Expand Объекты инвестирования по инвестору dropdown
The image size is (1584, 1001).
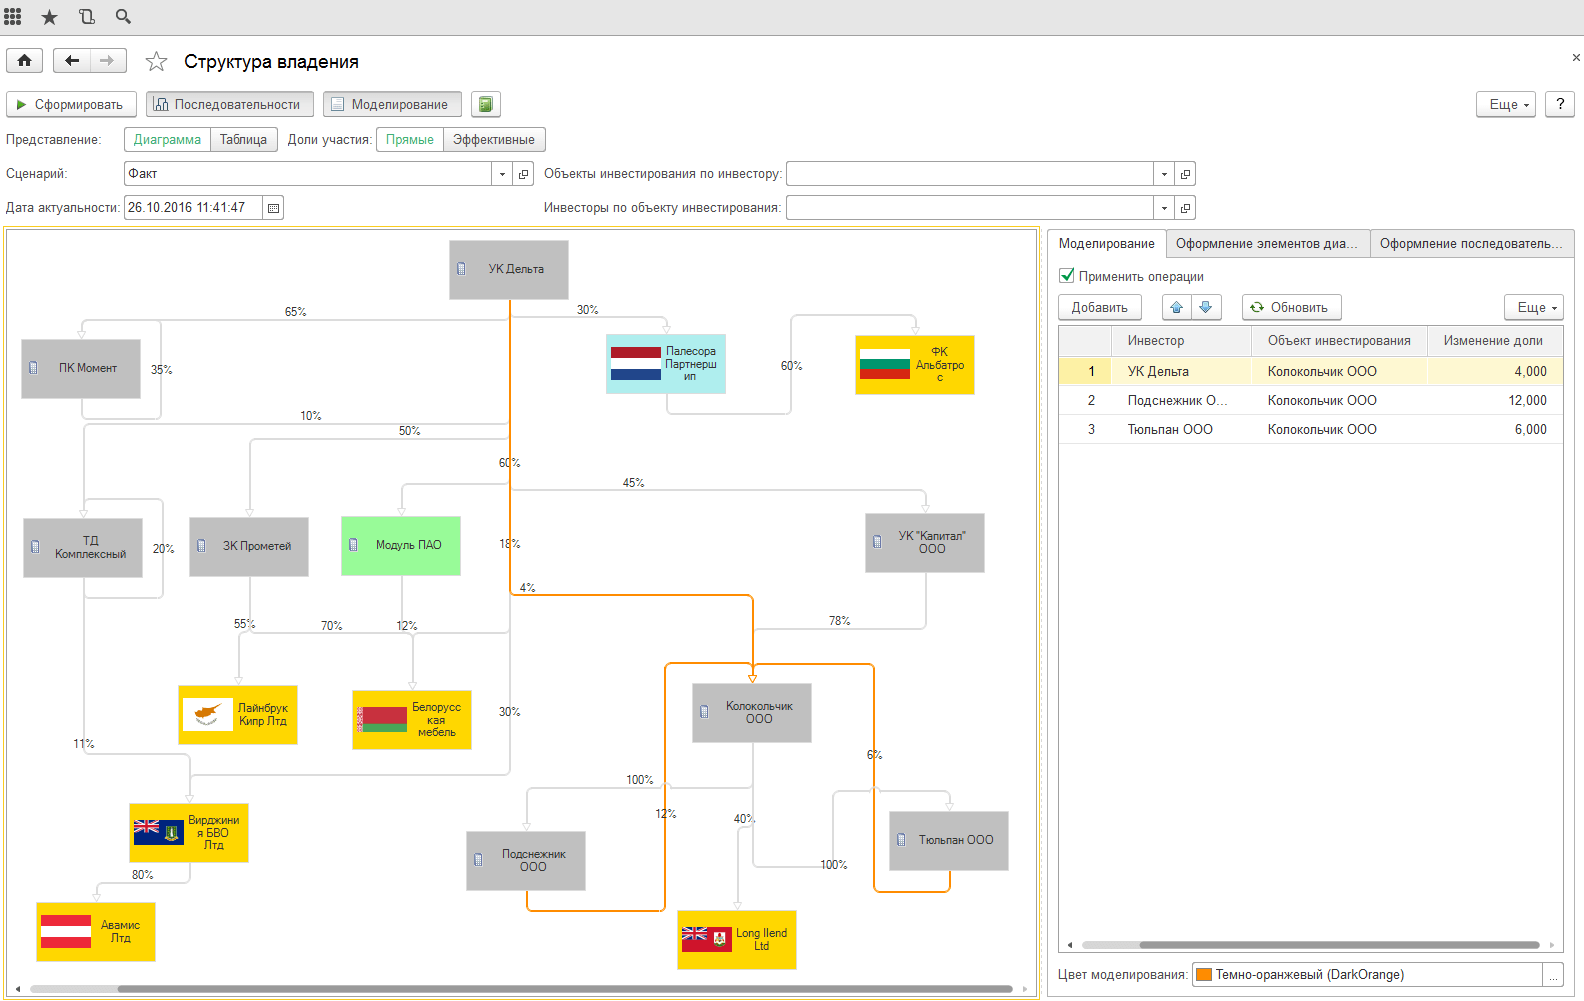click(x=1163, y=174)
